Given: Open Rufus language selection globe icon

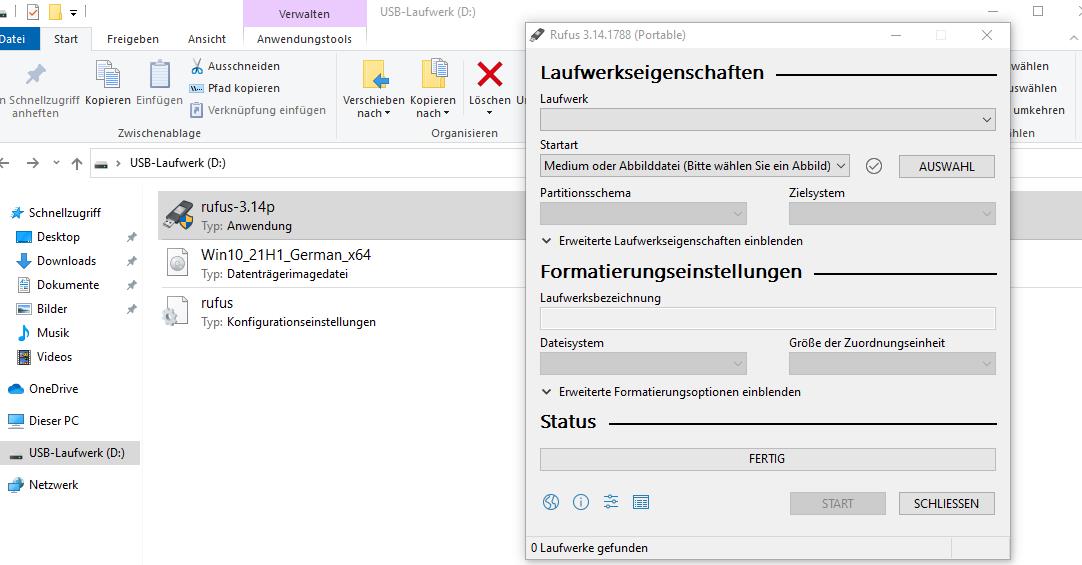Looking at the screenshot, I should [551, 502].
